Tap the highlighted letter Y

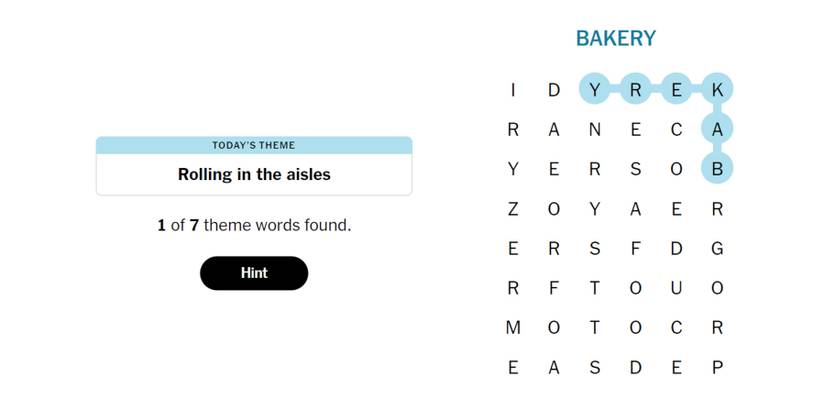pos(595,90)
